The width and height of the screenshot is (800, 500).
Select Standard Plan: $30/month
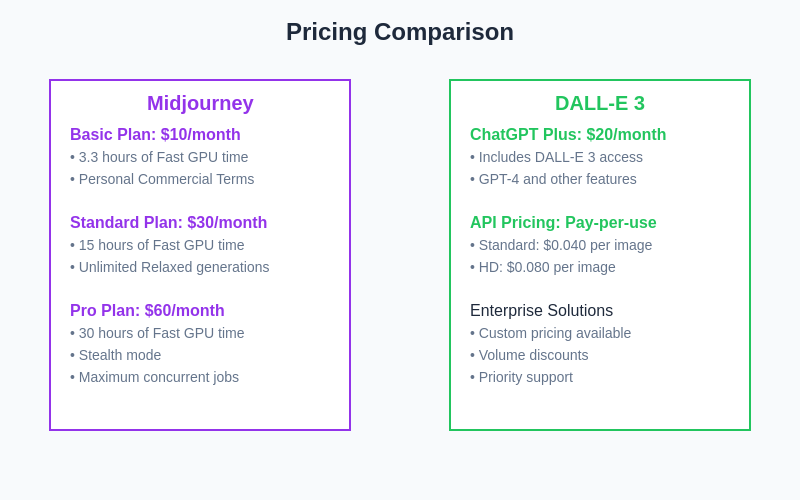[168, 223]
